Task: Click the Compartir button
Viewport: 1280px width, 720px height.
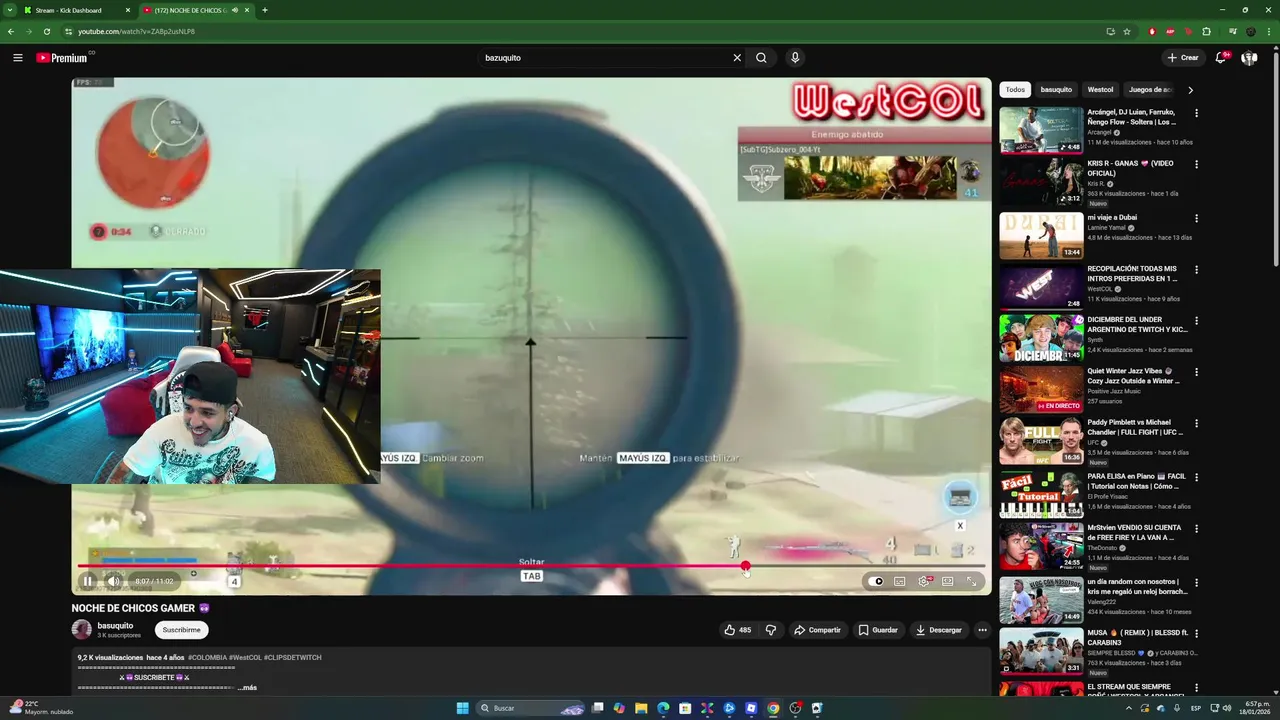Action: tap(817, 630)
